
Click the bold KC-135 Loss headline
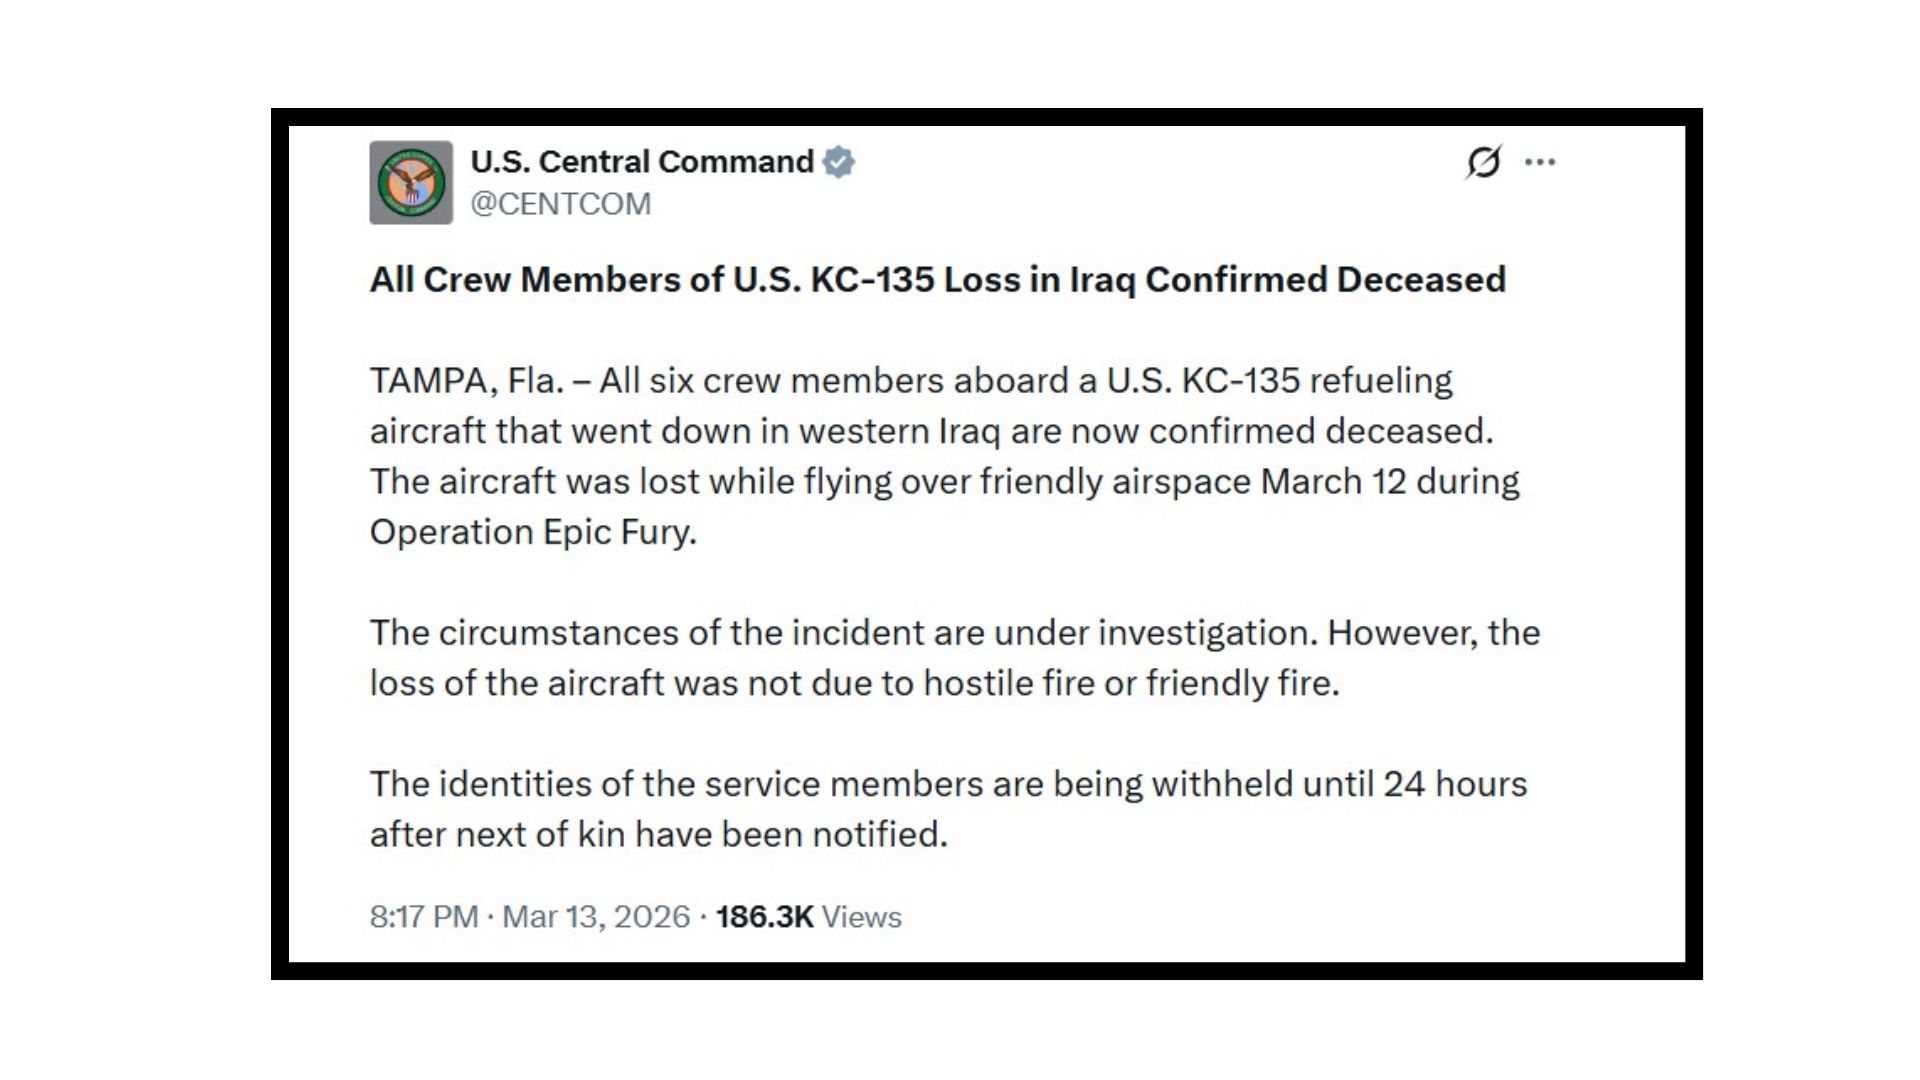[937, 280]
